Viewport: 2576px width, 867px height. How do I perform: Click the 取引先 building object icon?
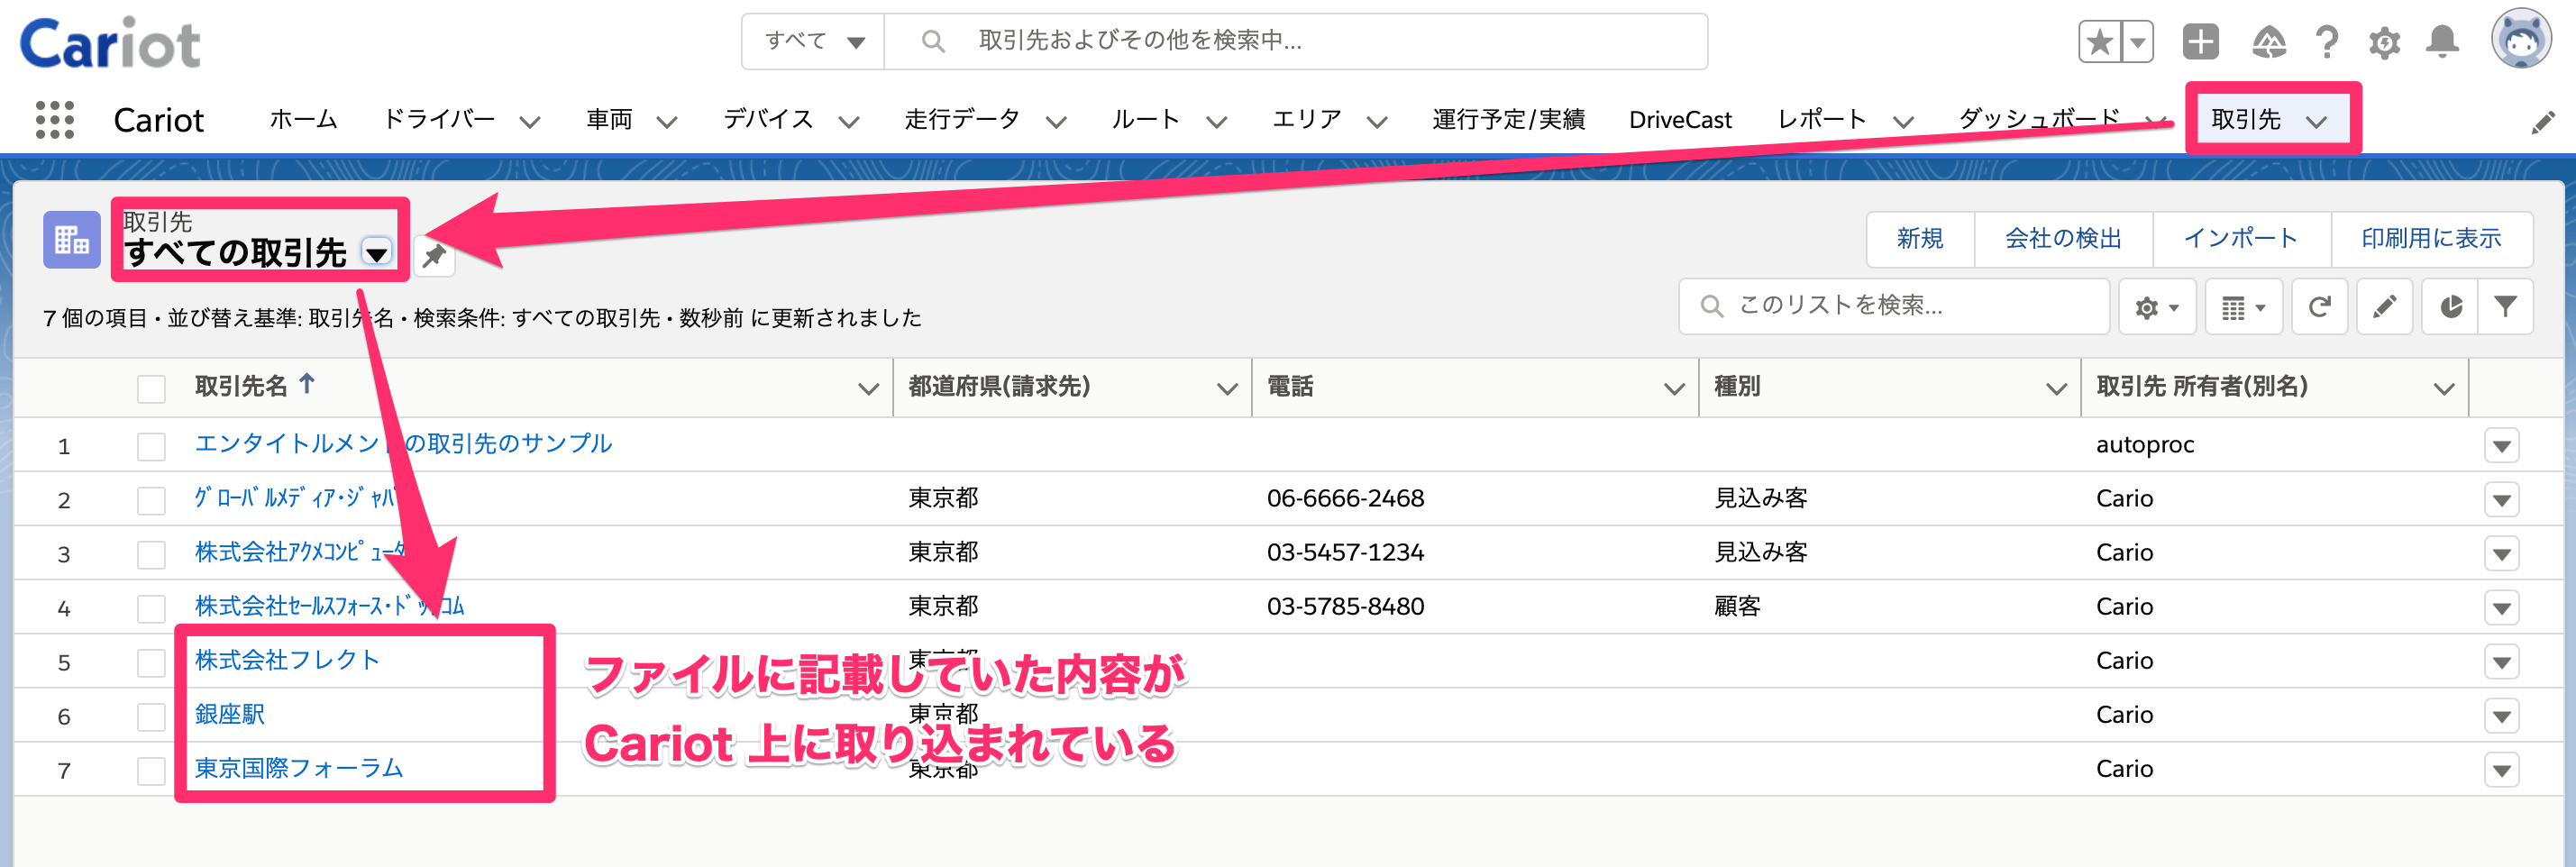point(72,240)
